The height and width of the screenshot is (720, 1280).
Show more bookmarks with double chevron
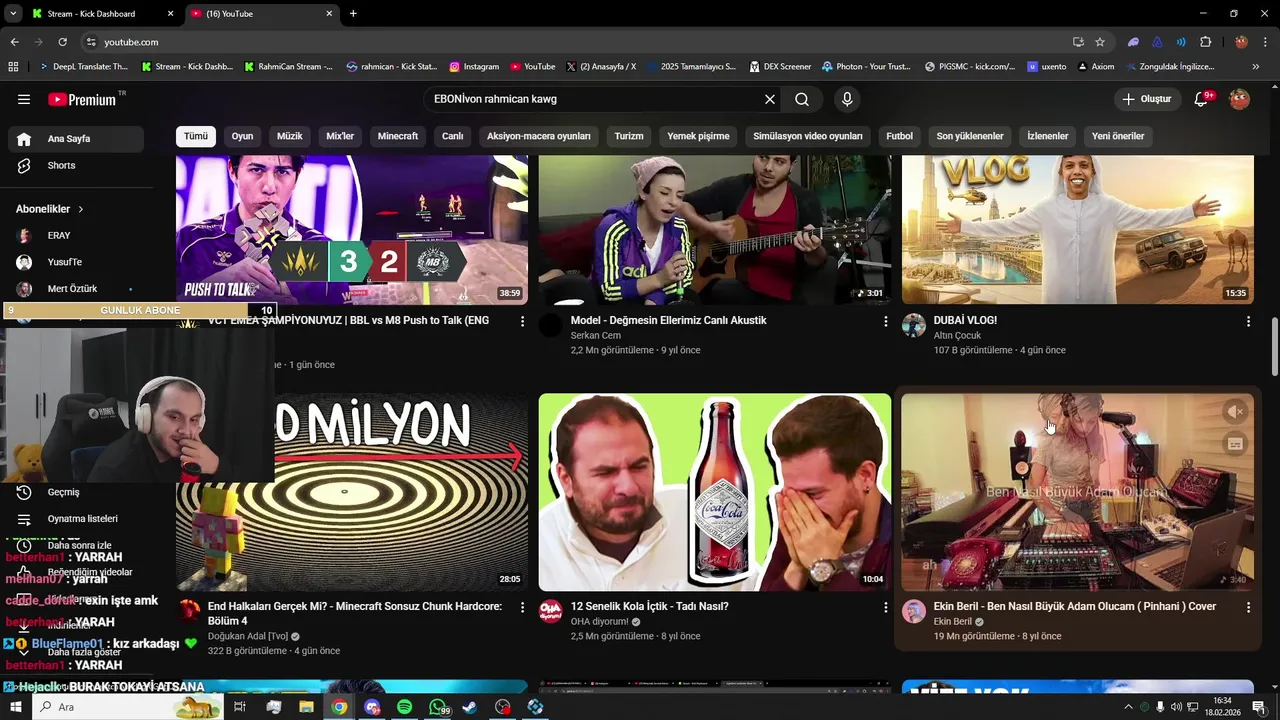coord(1256,67)
